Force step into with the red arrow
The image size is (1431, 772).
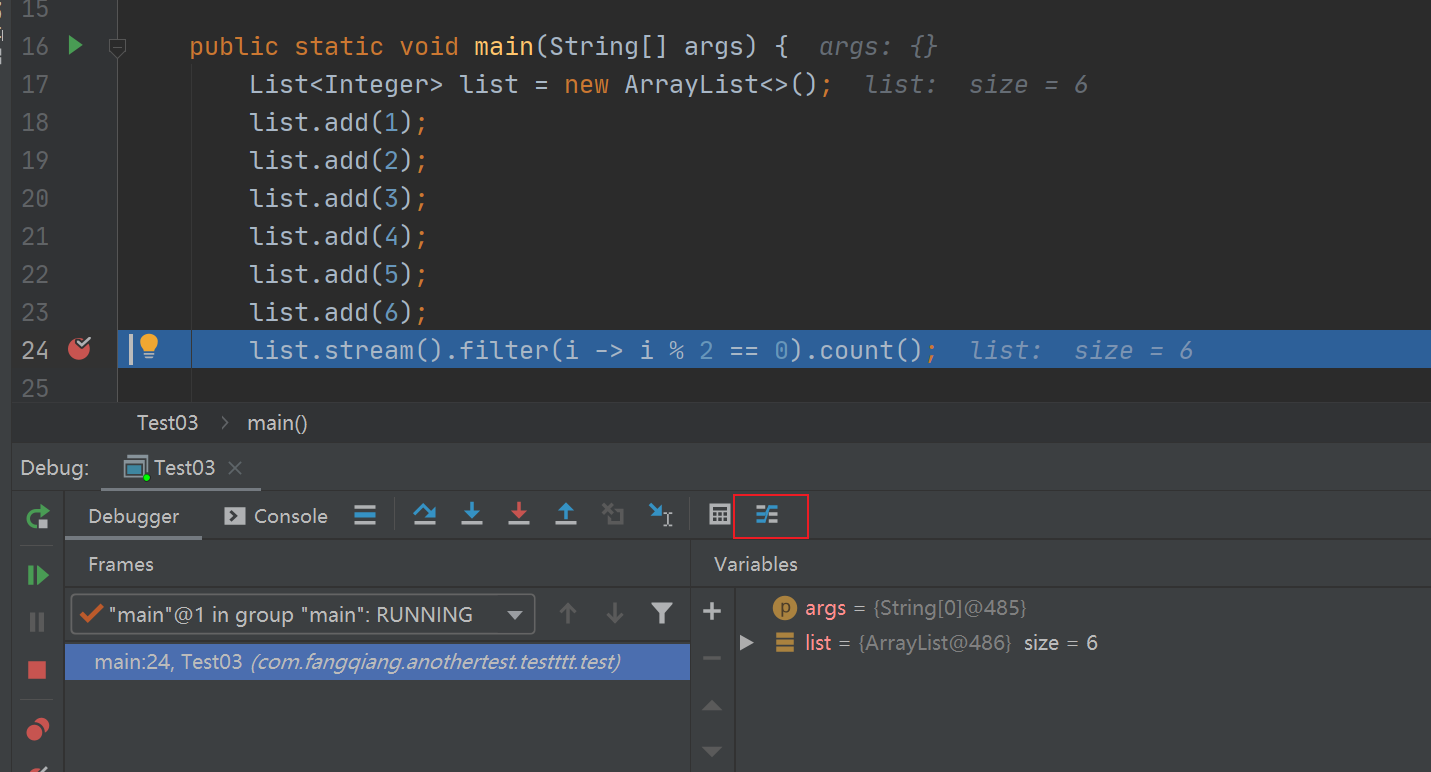[519, 515]
